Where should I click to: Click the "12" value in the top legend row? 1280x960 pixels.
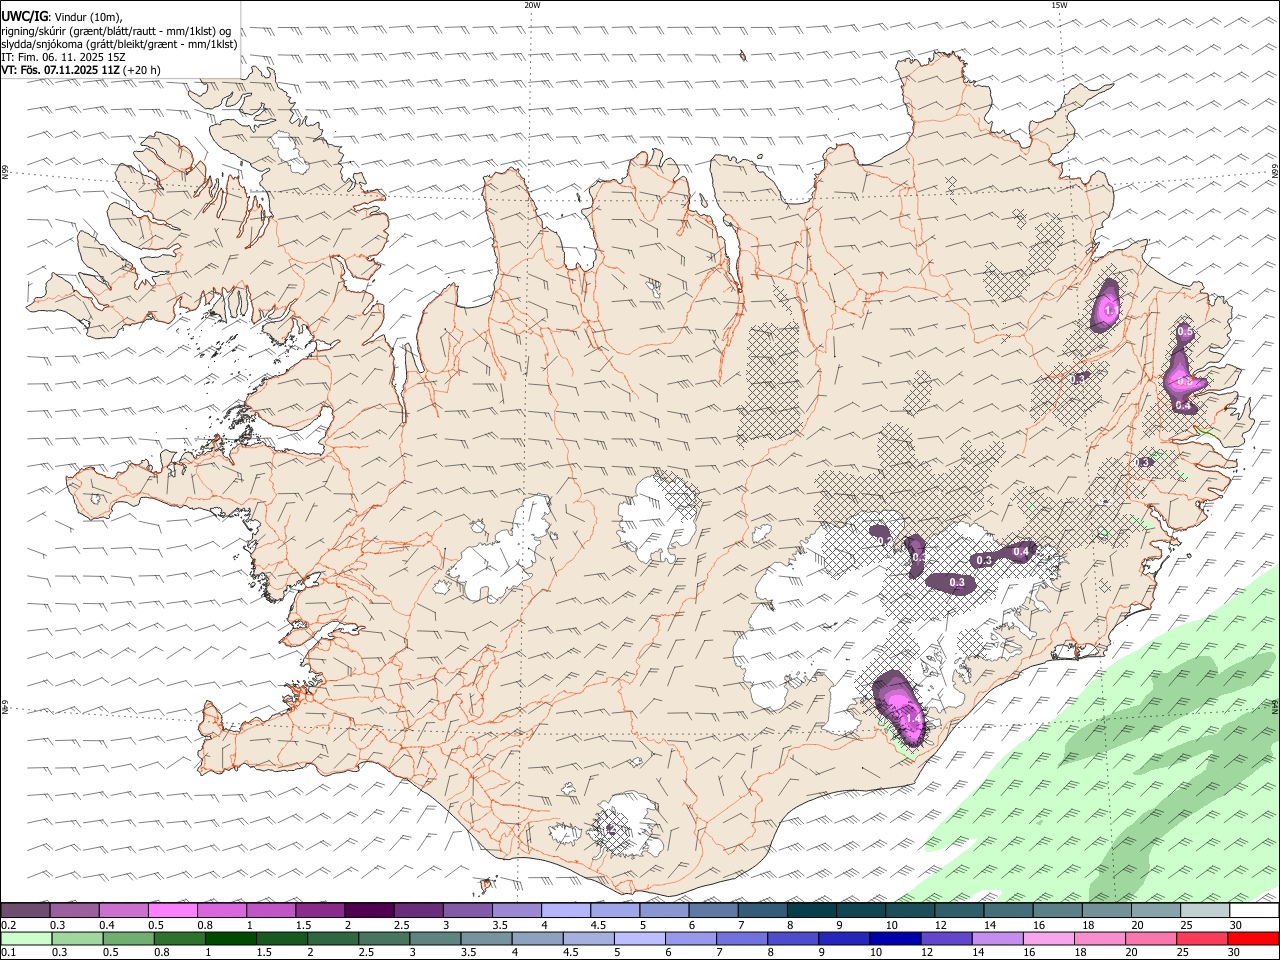coord(940,925)
